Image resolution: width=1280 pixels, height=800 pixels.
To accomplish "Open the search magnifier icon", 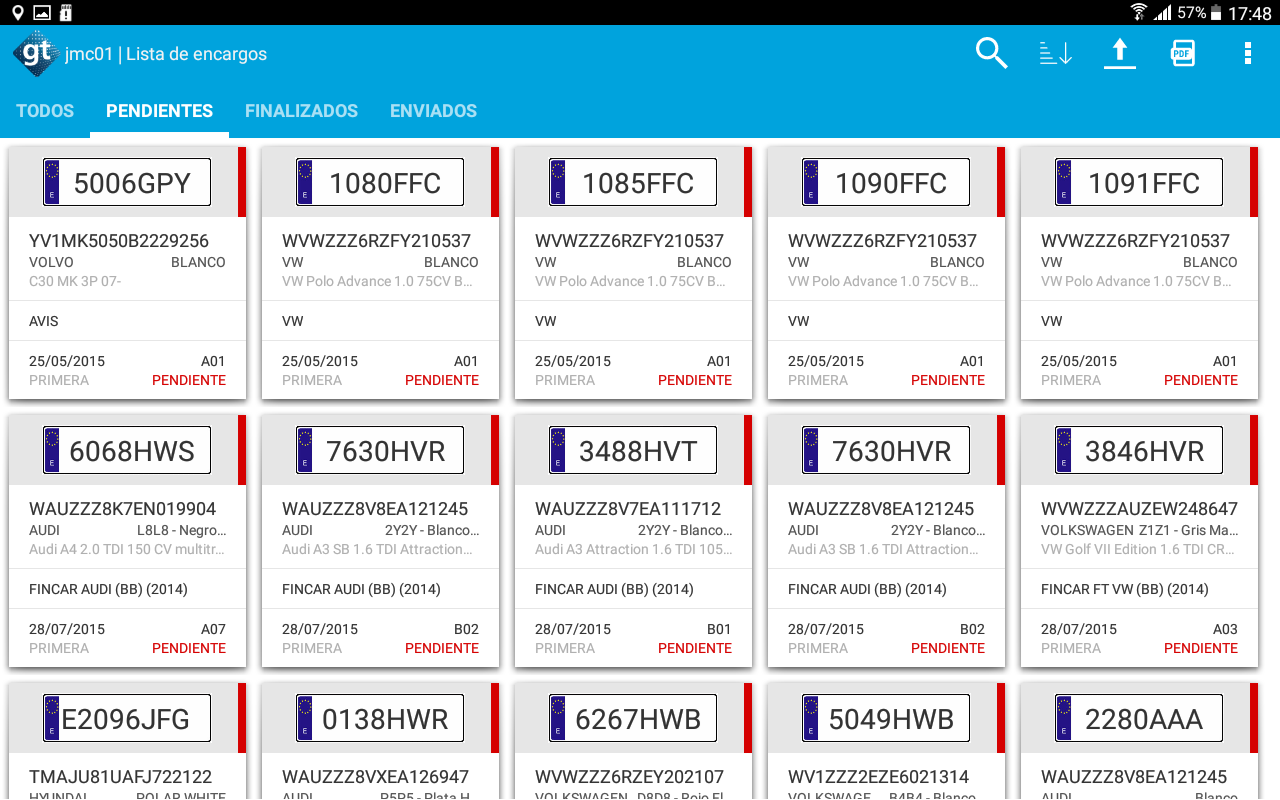I will [x=991, y=53].
